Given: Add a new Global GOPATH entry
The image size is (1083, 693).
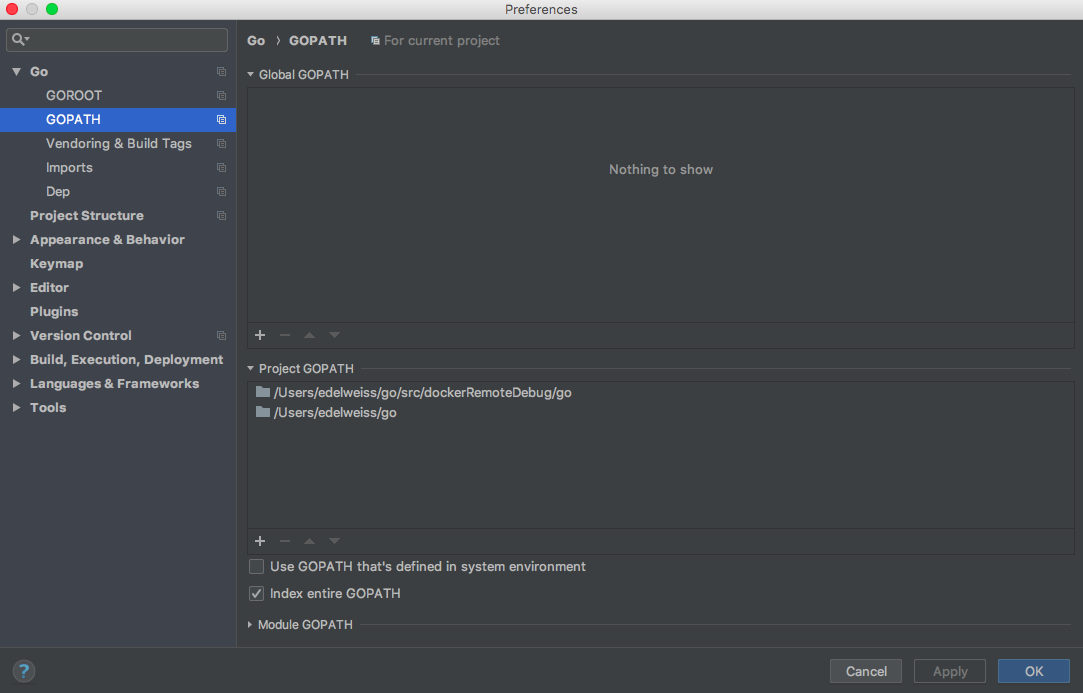Looking at the screenshot, I should coord(260,335).
